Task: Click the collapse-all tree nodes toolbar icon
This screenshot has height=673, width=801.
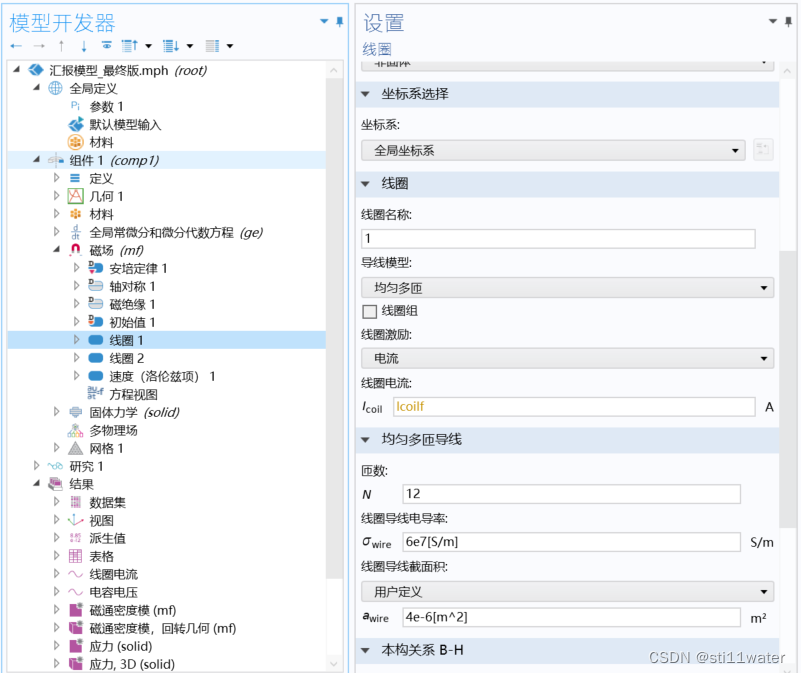Action: [x=172, y=45]
